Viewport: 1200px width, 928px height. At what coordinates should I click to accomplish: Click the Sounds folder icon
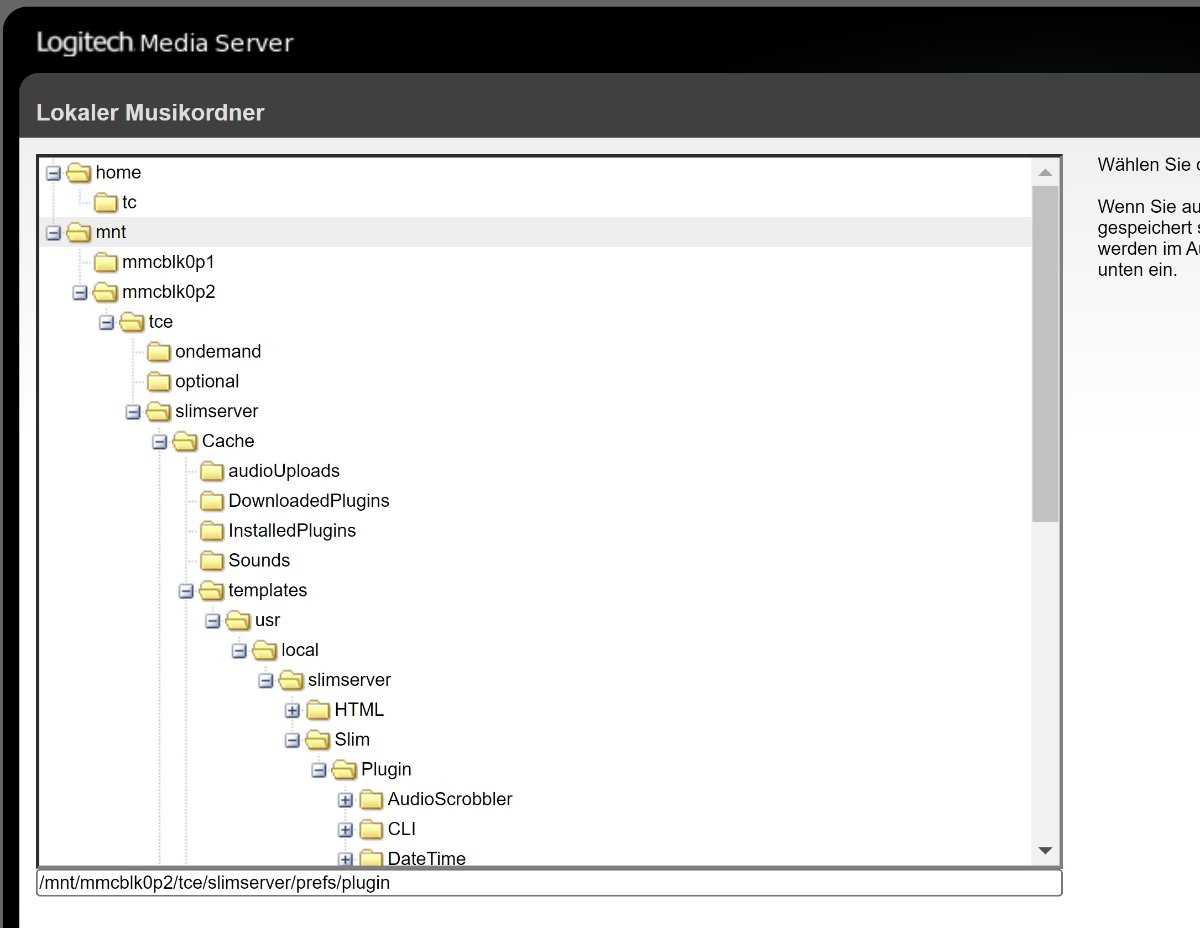pos(211,561)
